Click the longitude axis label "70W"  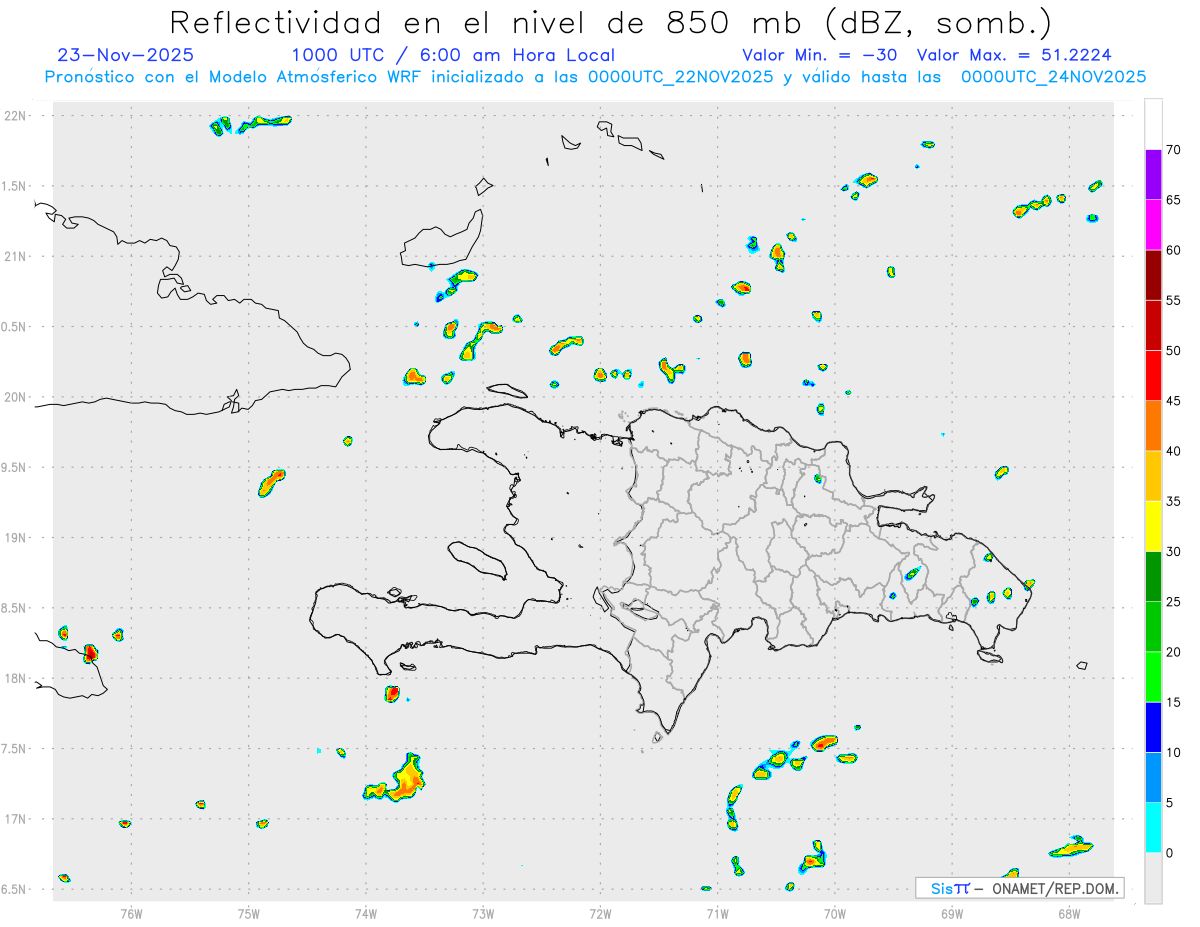(x=835, y=912)
